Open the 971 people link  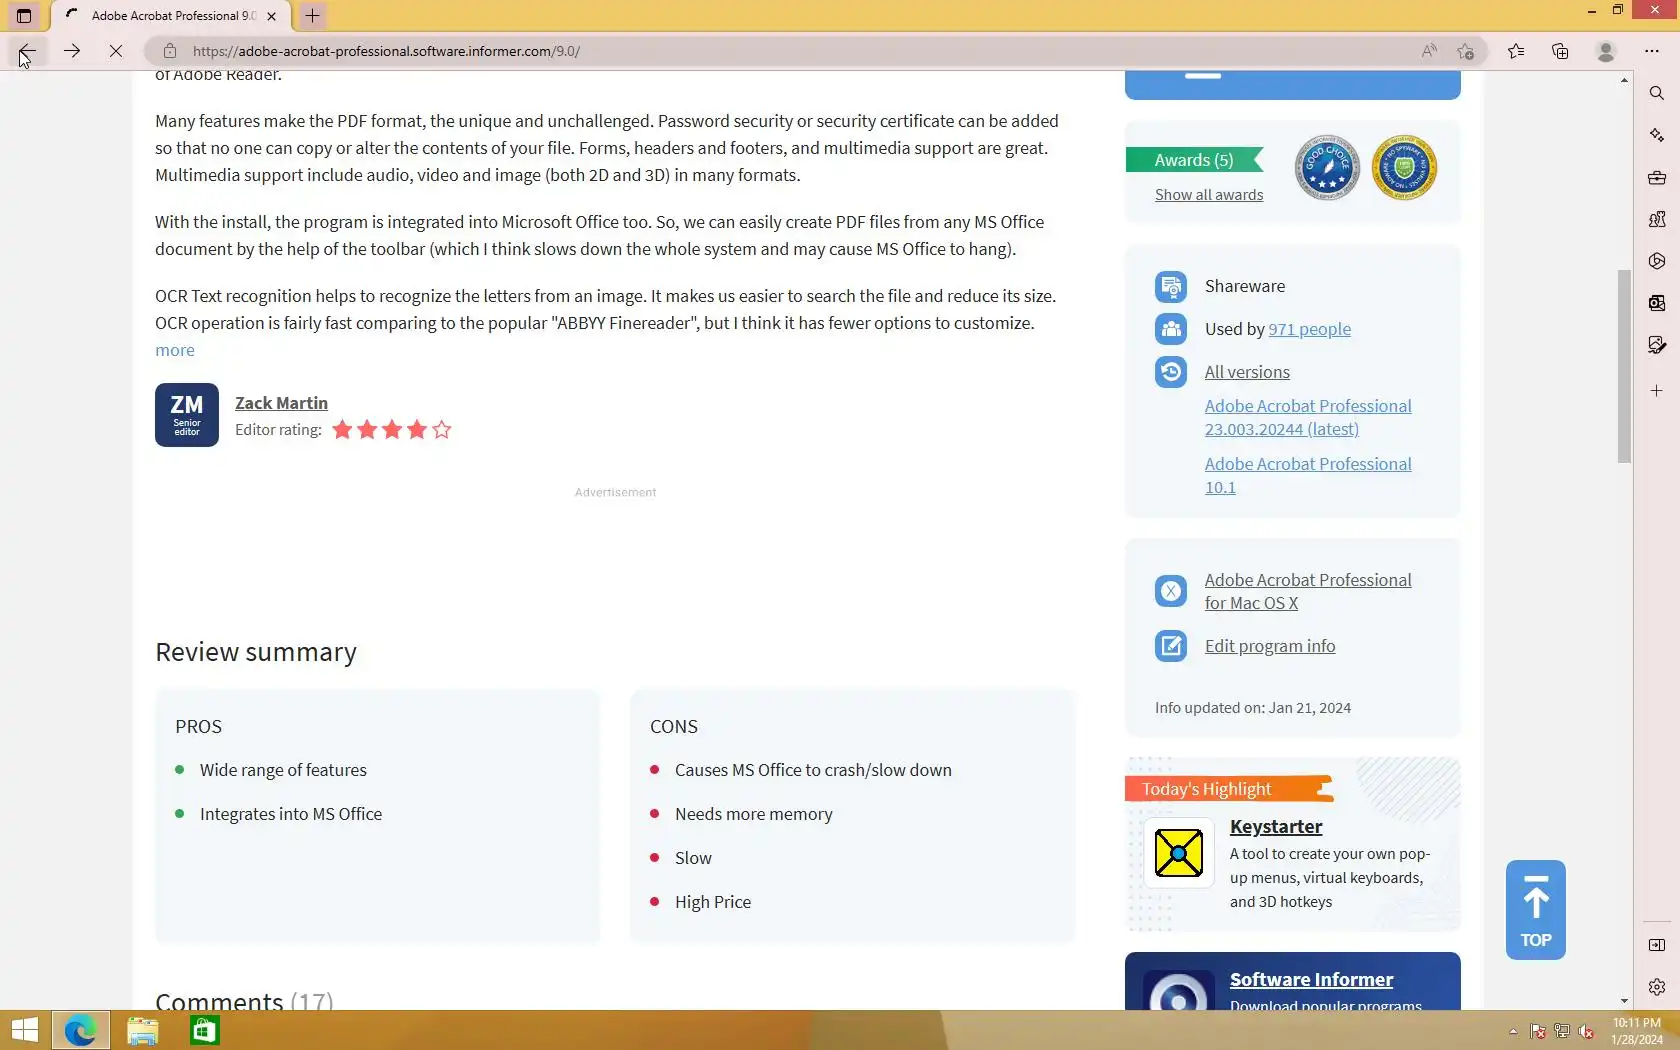point(1309,329)
